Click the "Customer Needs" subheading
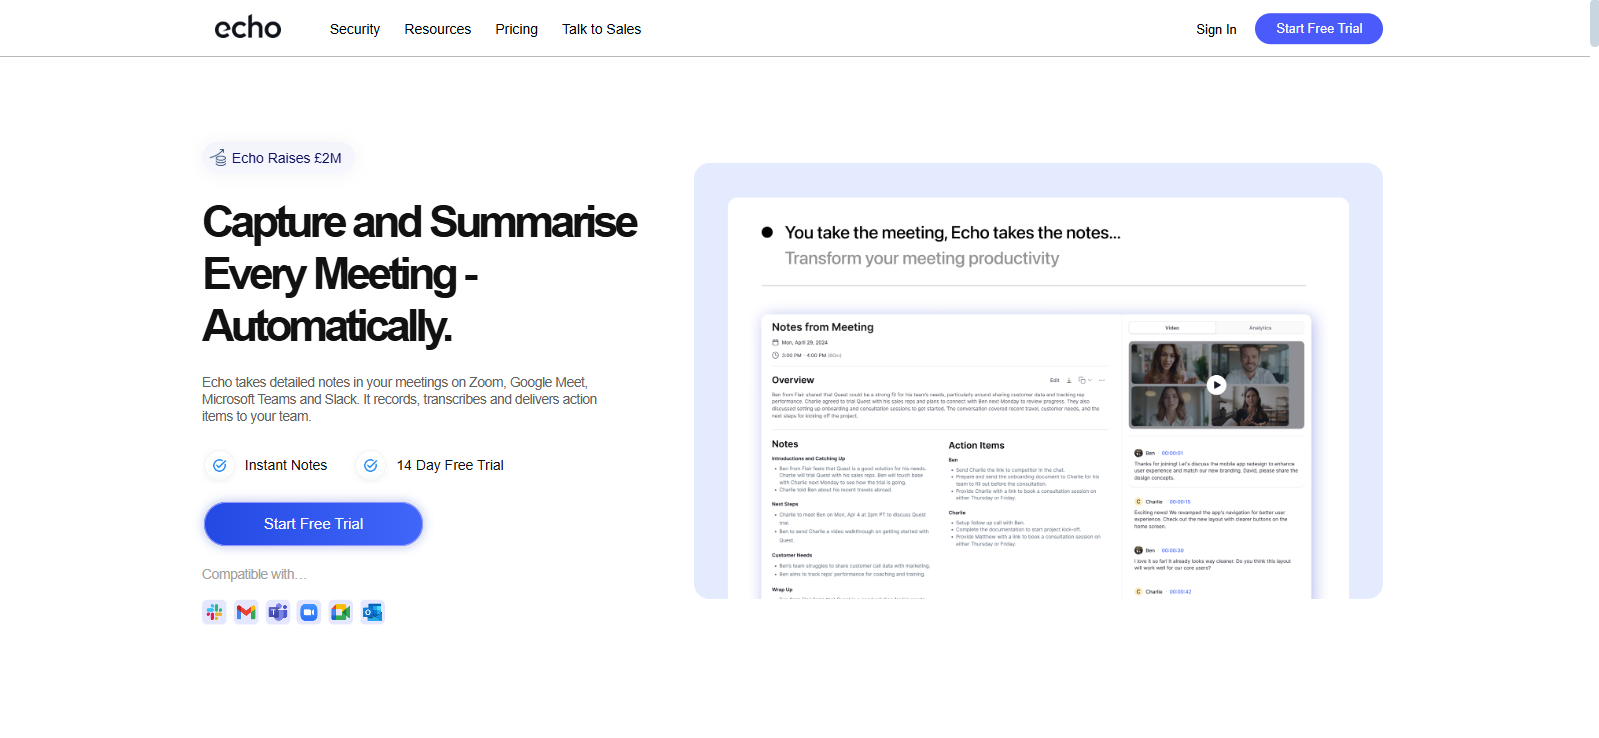Screen dimensions: 1599x738 pyautogui.click(x=792, y=555)
